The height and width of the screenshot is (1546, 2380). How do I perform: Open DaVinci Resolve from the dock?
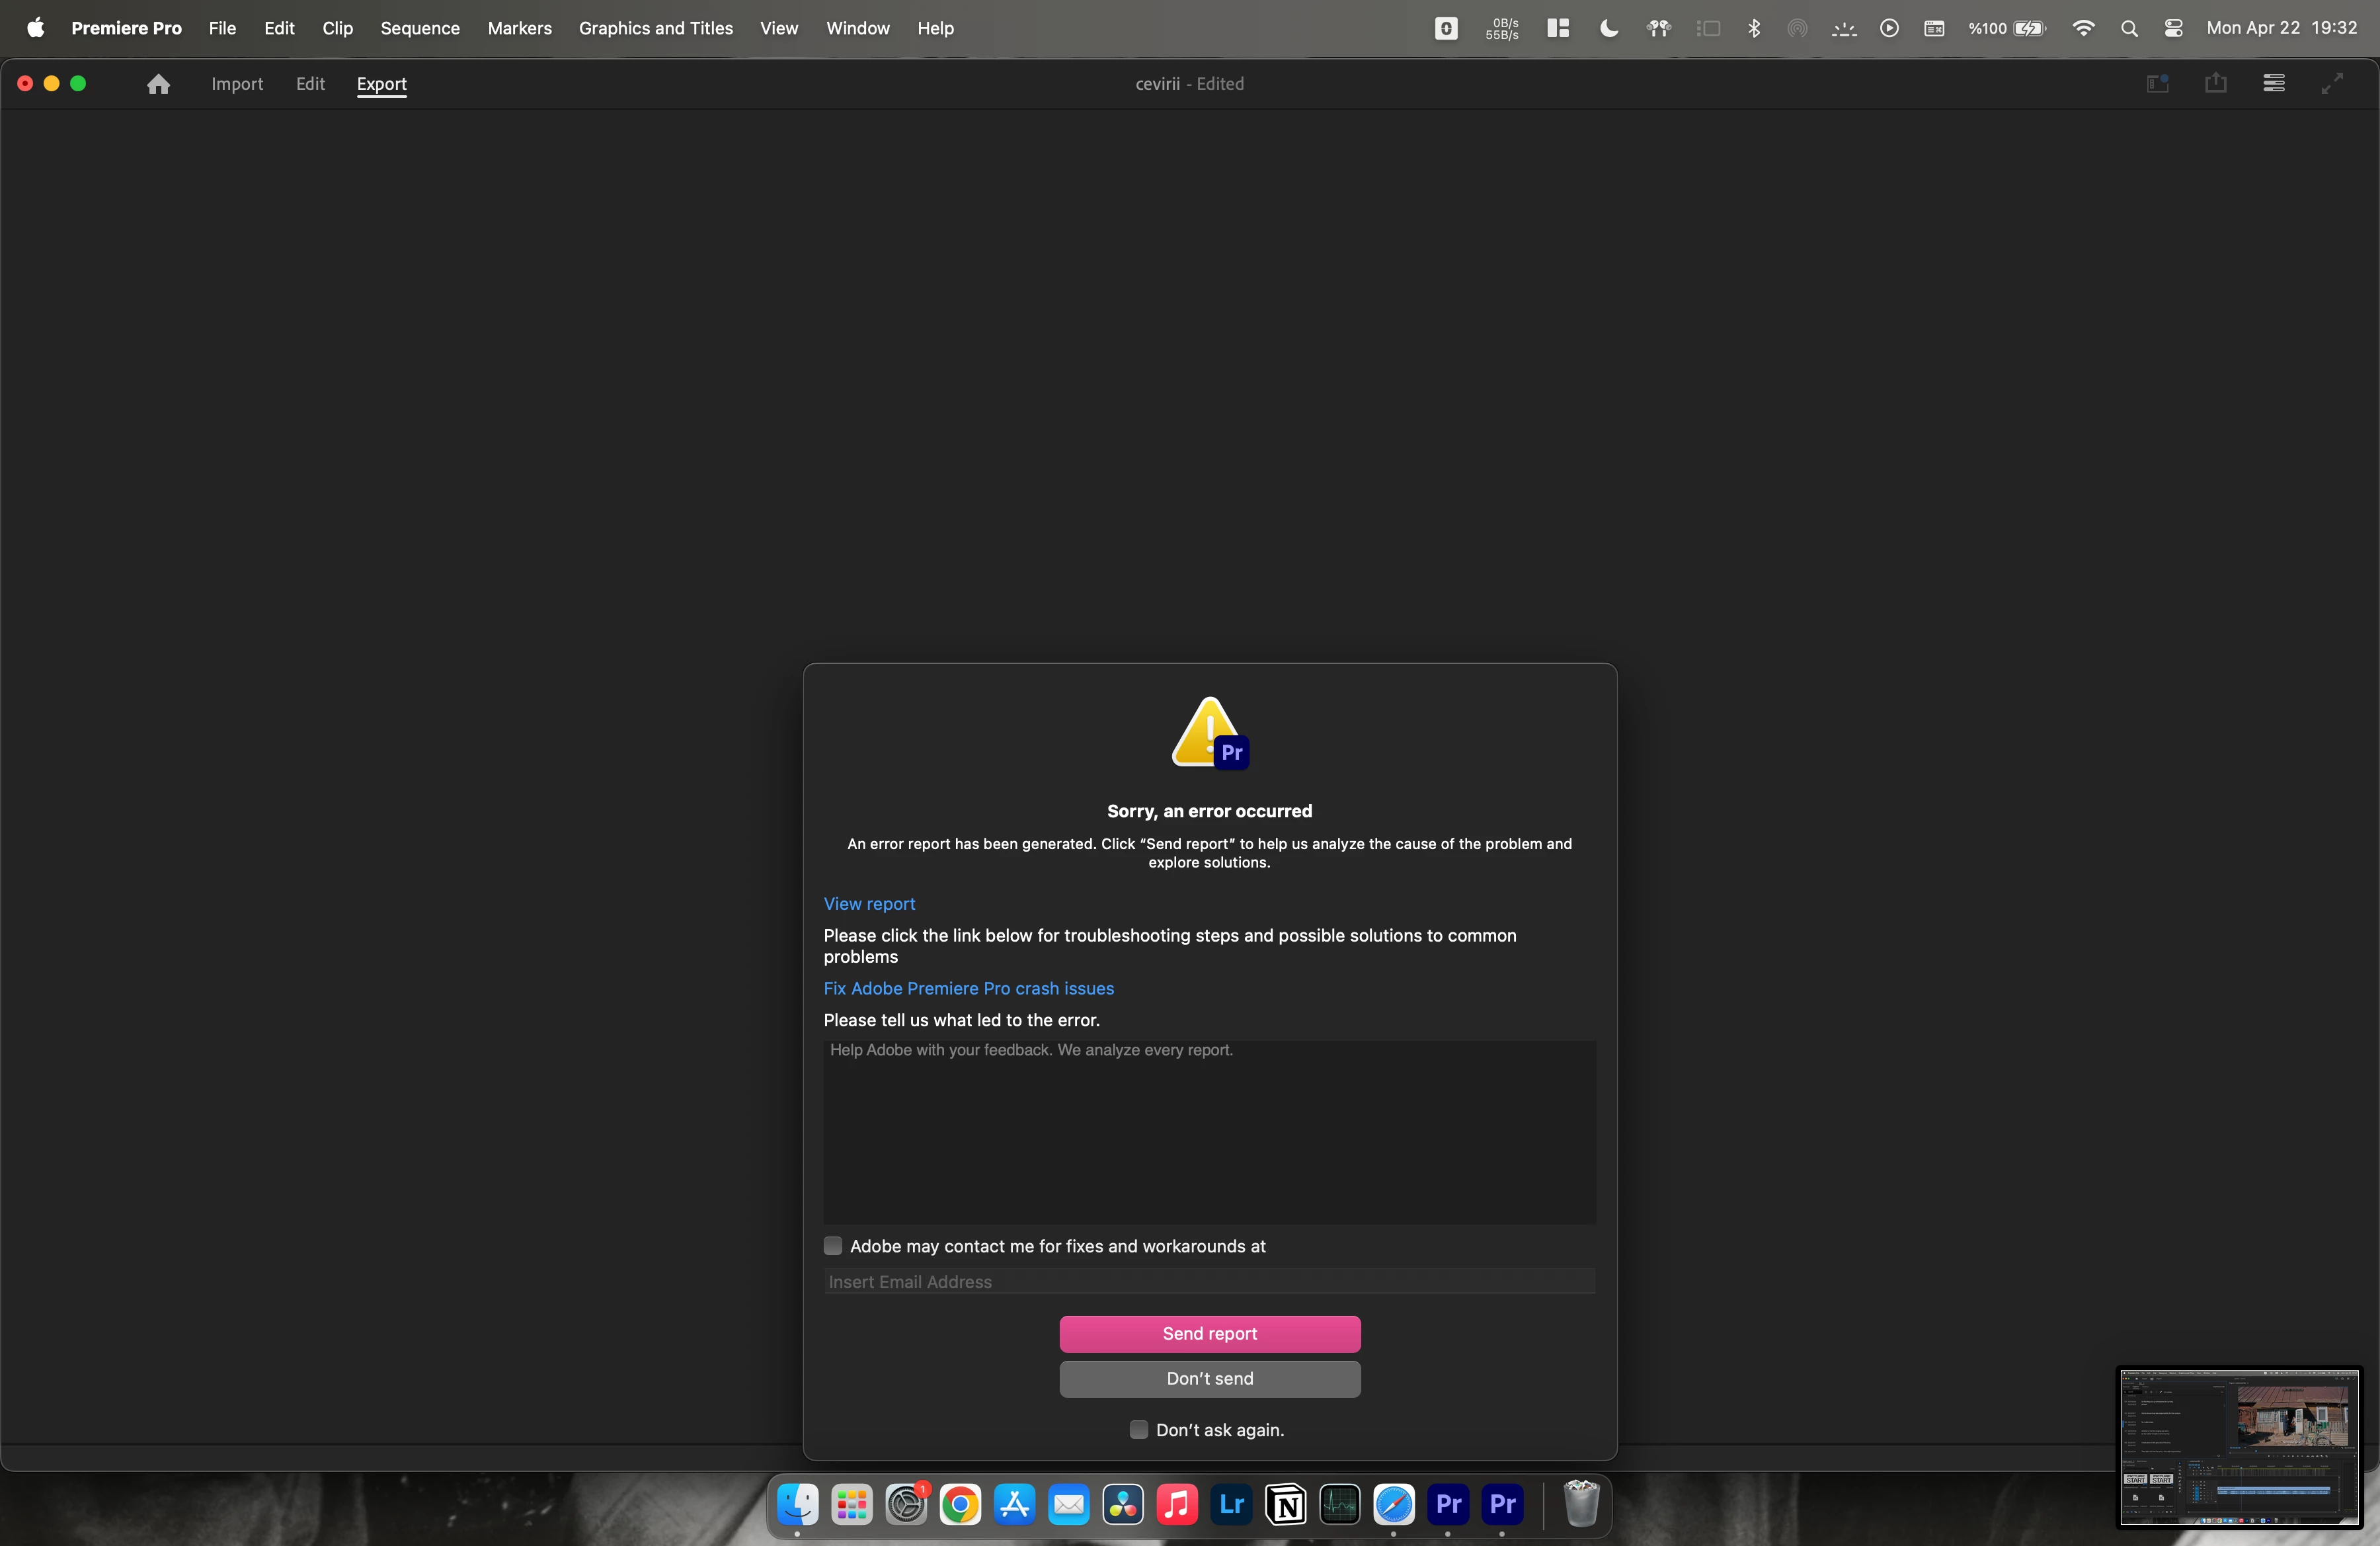[1123, 1504]
